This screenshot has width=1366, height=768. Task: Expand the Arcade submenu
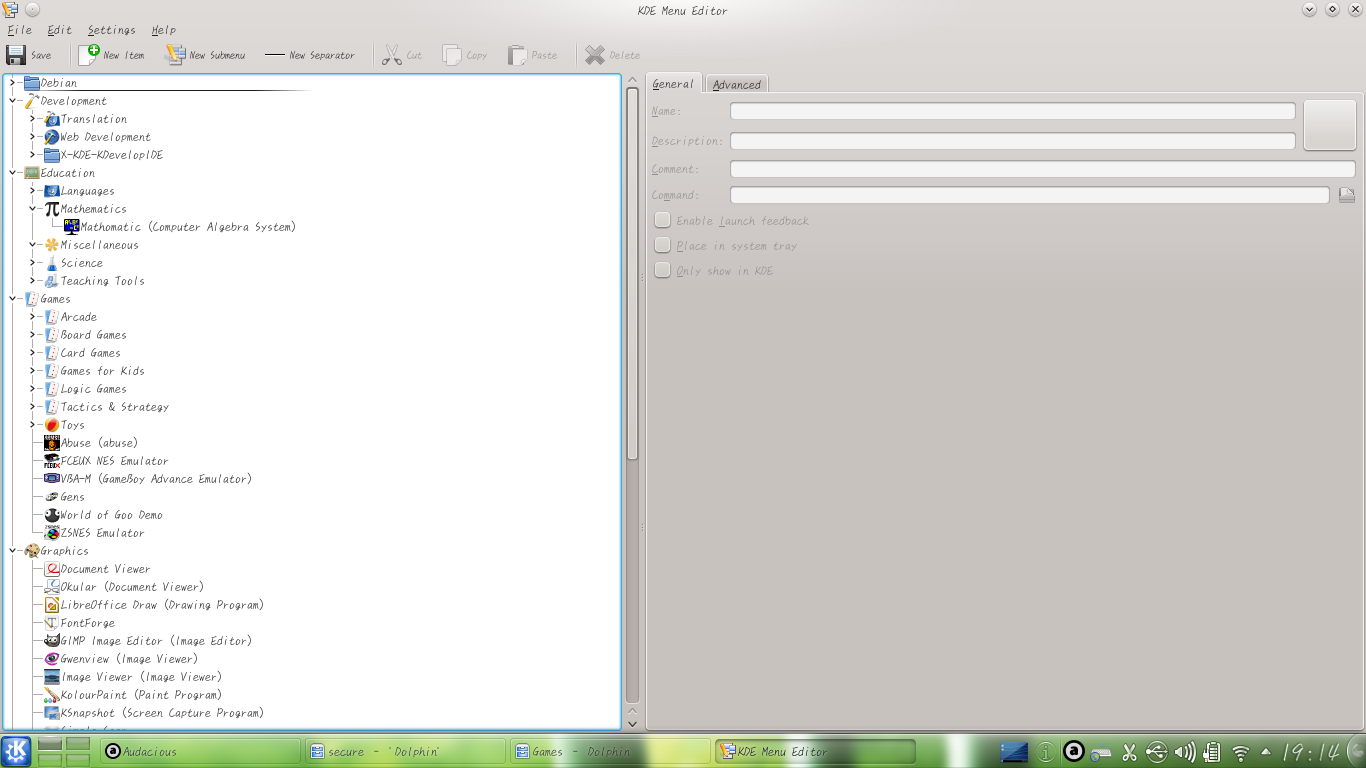tap(33, 317)
